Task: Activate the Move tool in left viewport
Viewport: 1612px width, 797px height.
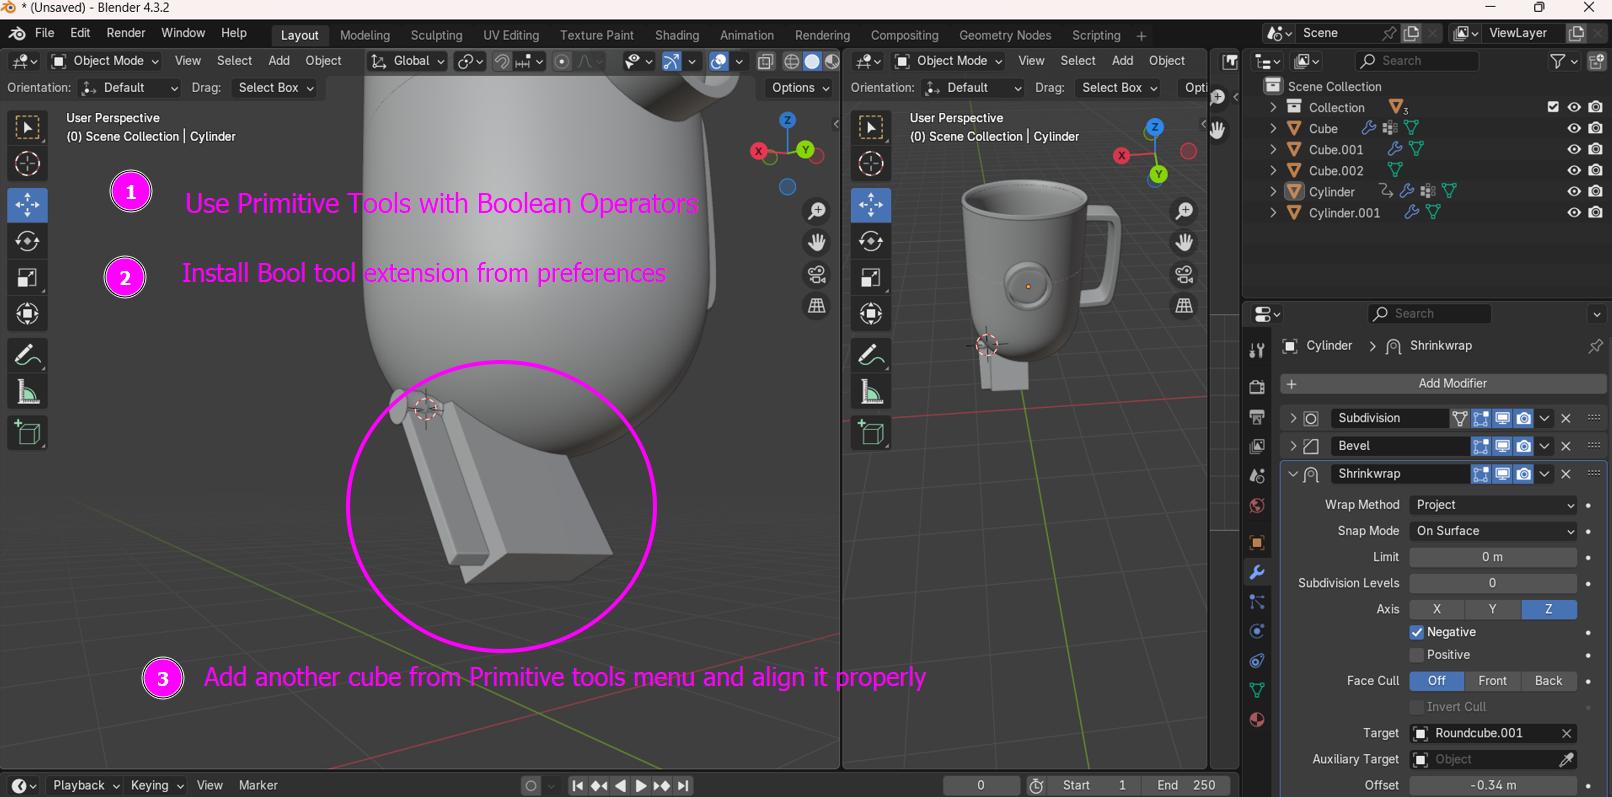Action: click(x=27, y=205)
